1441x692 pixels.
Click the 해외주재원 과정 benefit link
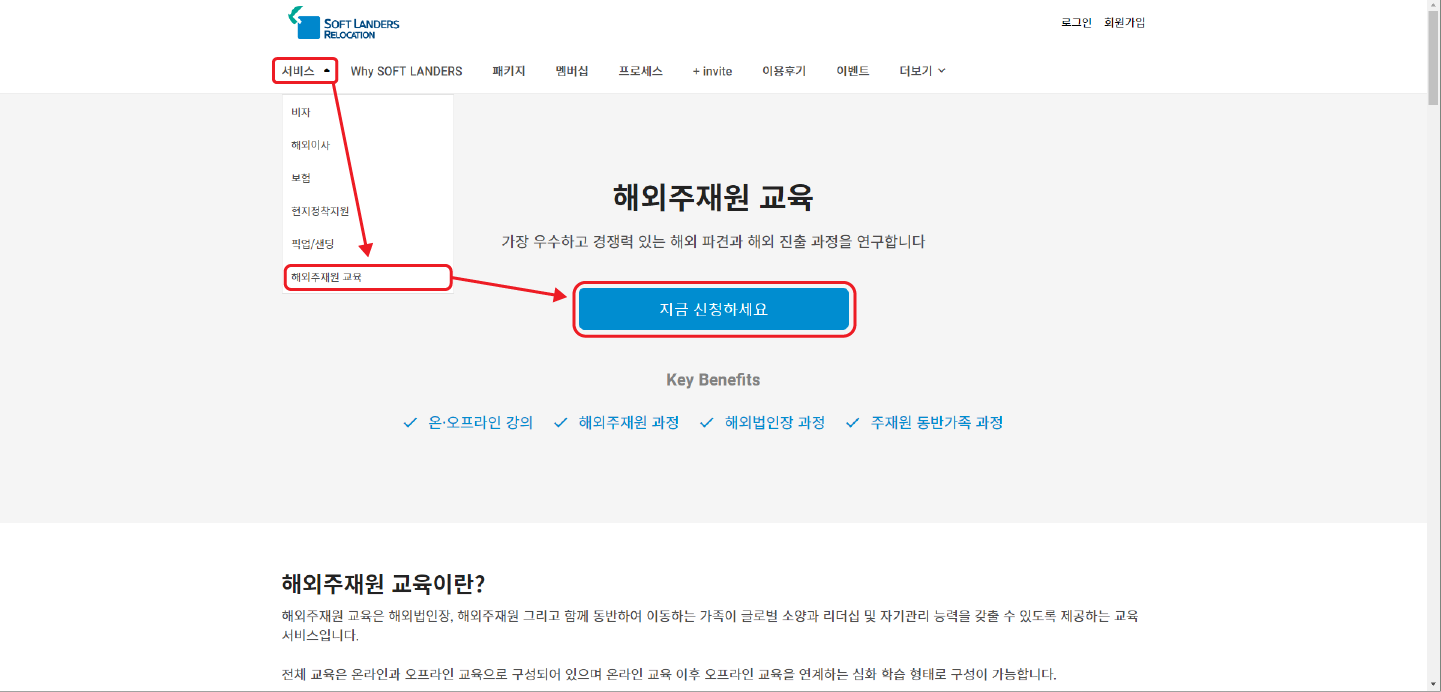629,423
